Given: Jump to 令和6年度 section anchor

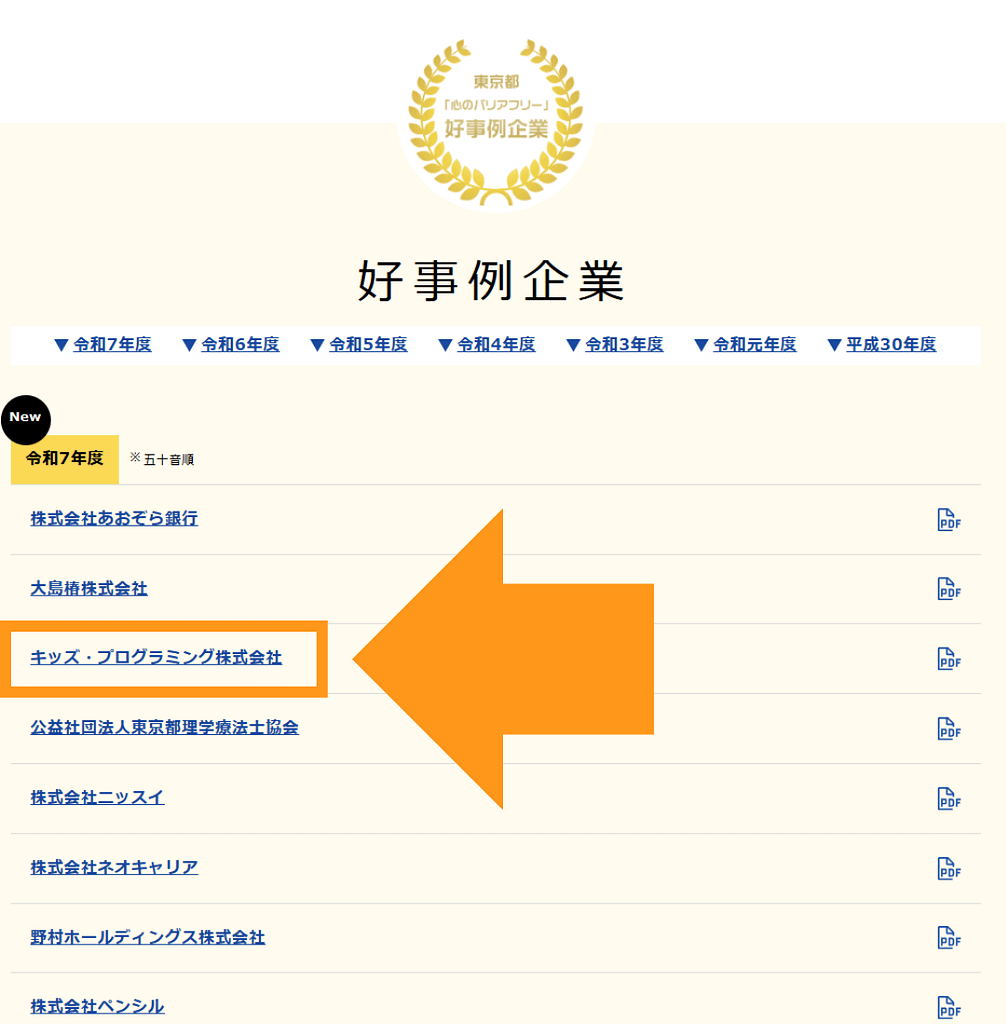Looking at the screenshot, I should pos(240,345).
